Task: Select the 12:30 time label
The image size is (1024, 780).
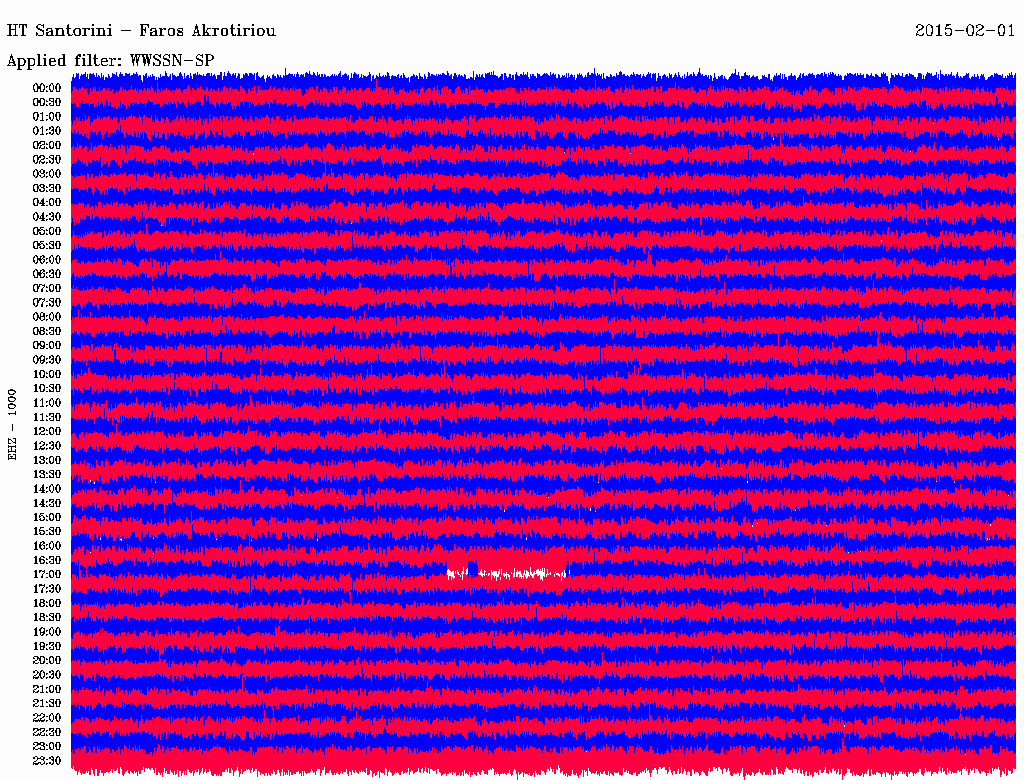Action: [47, 446]
